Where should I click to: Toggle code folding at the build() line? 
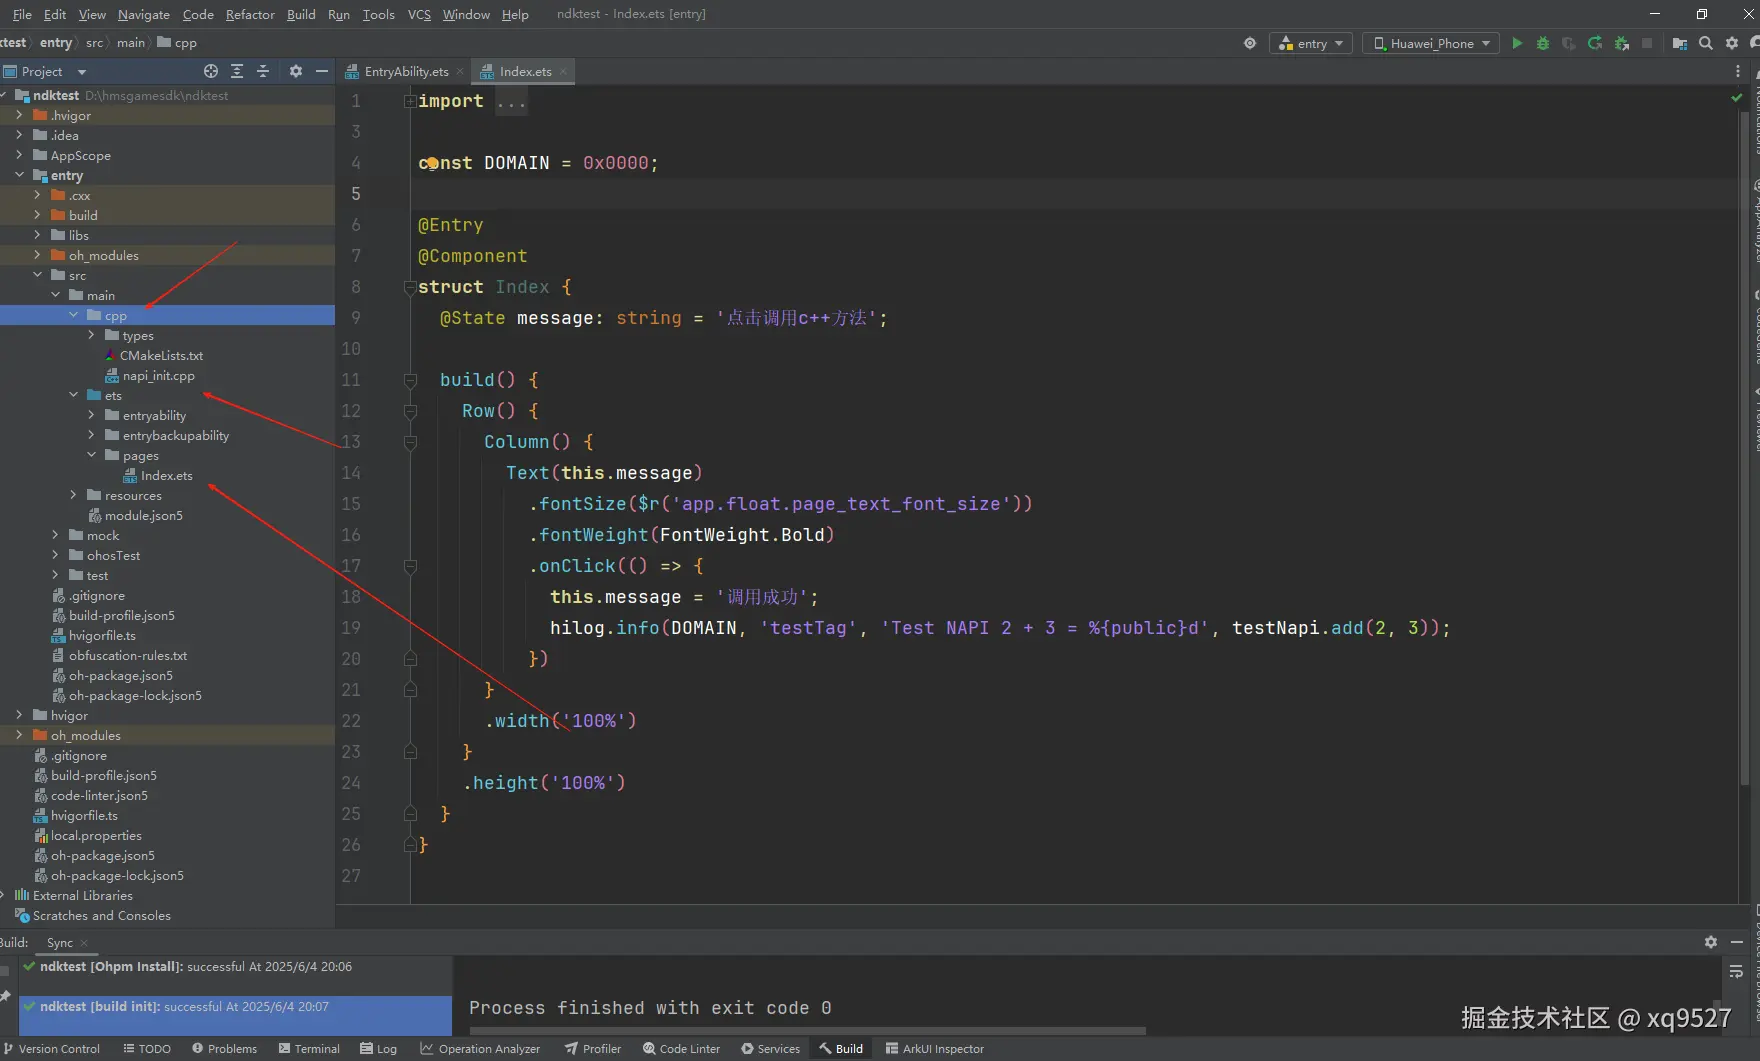[x=410, y=380]
